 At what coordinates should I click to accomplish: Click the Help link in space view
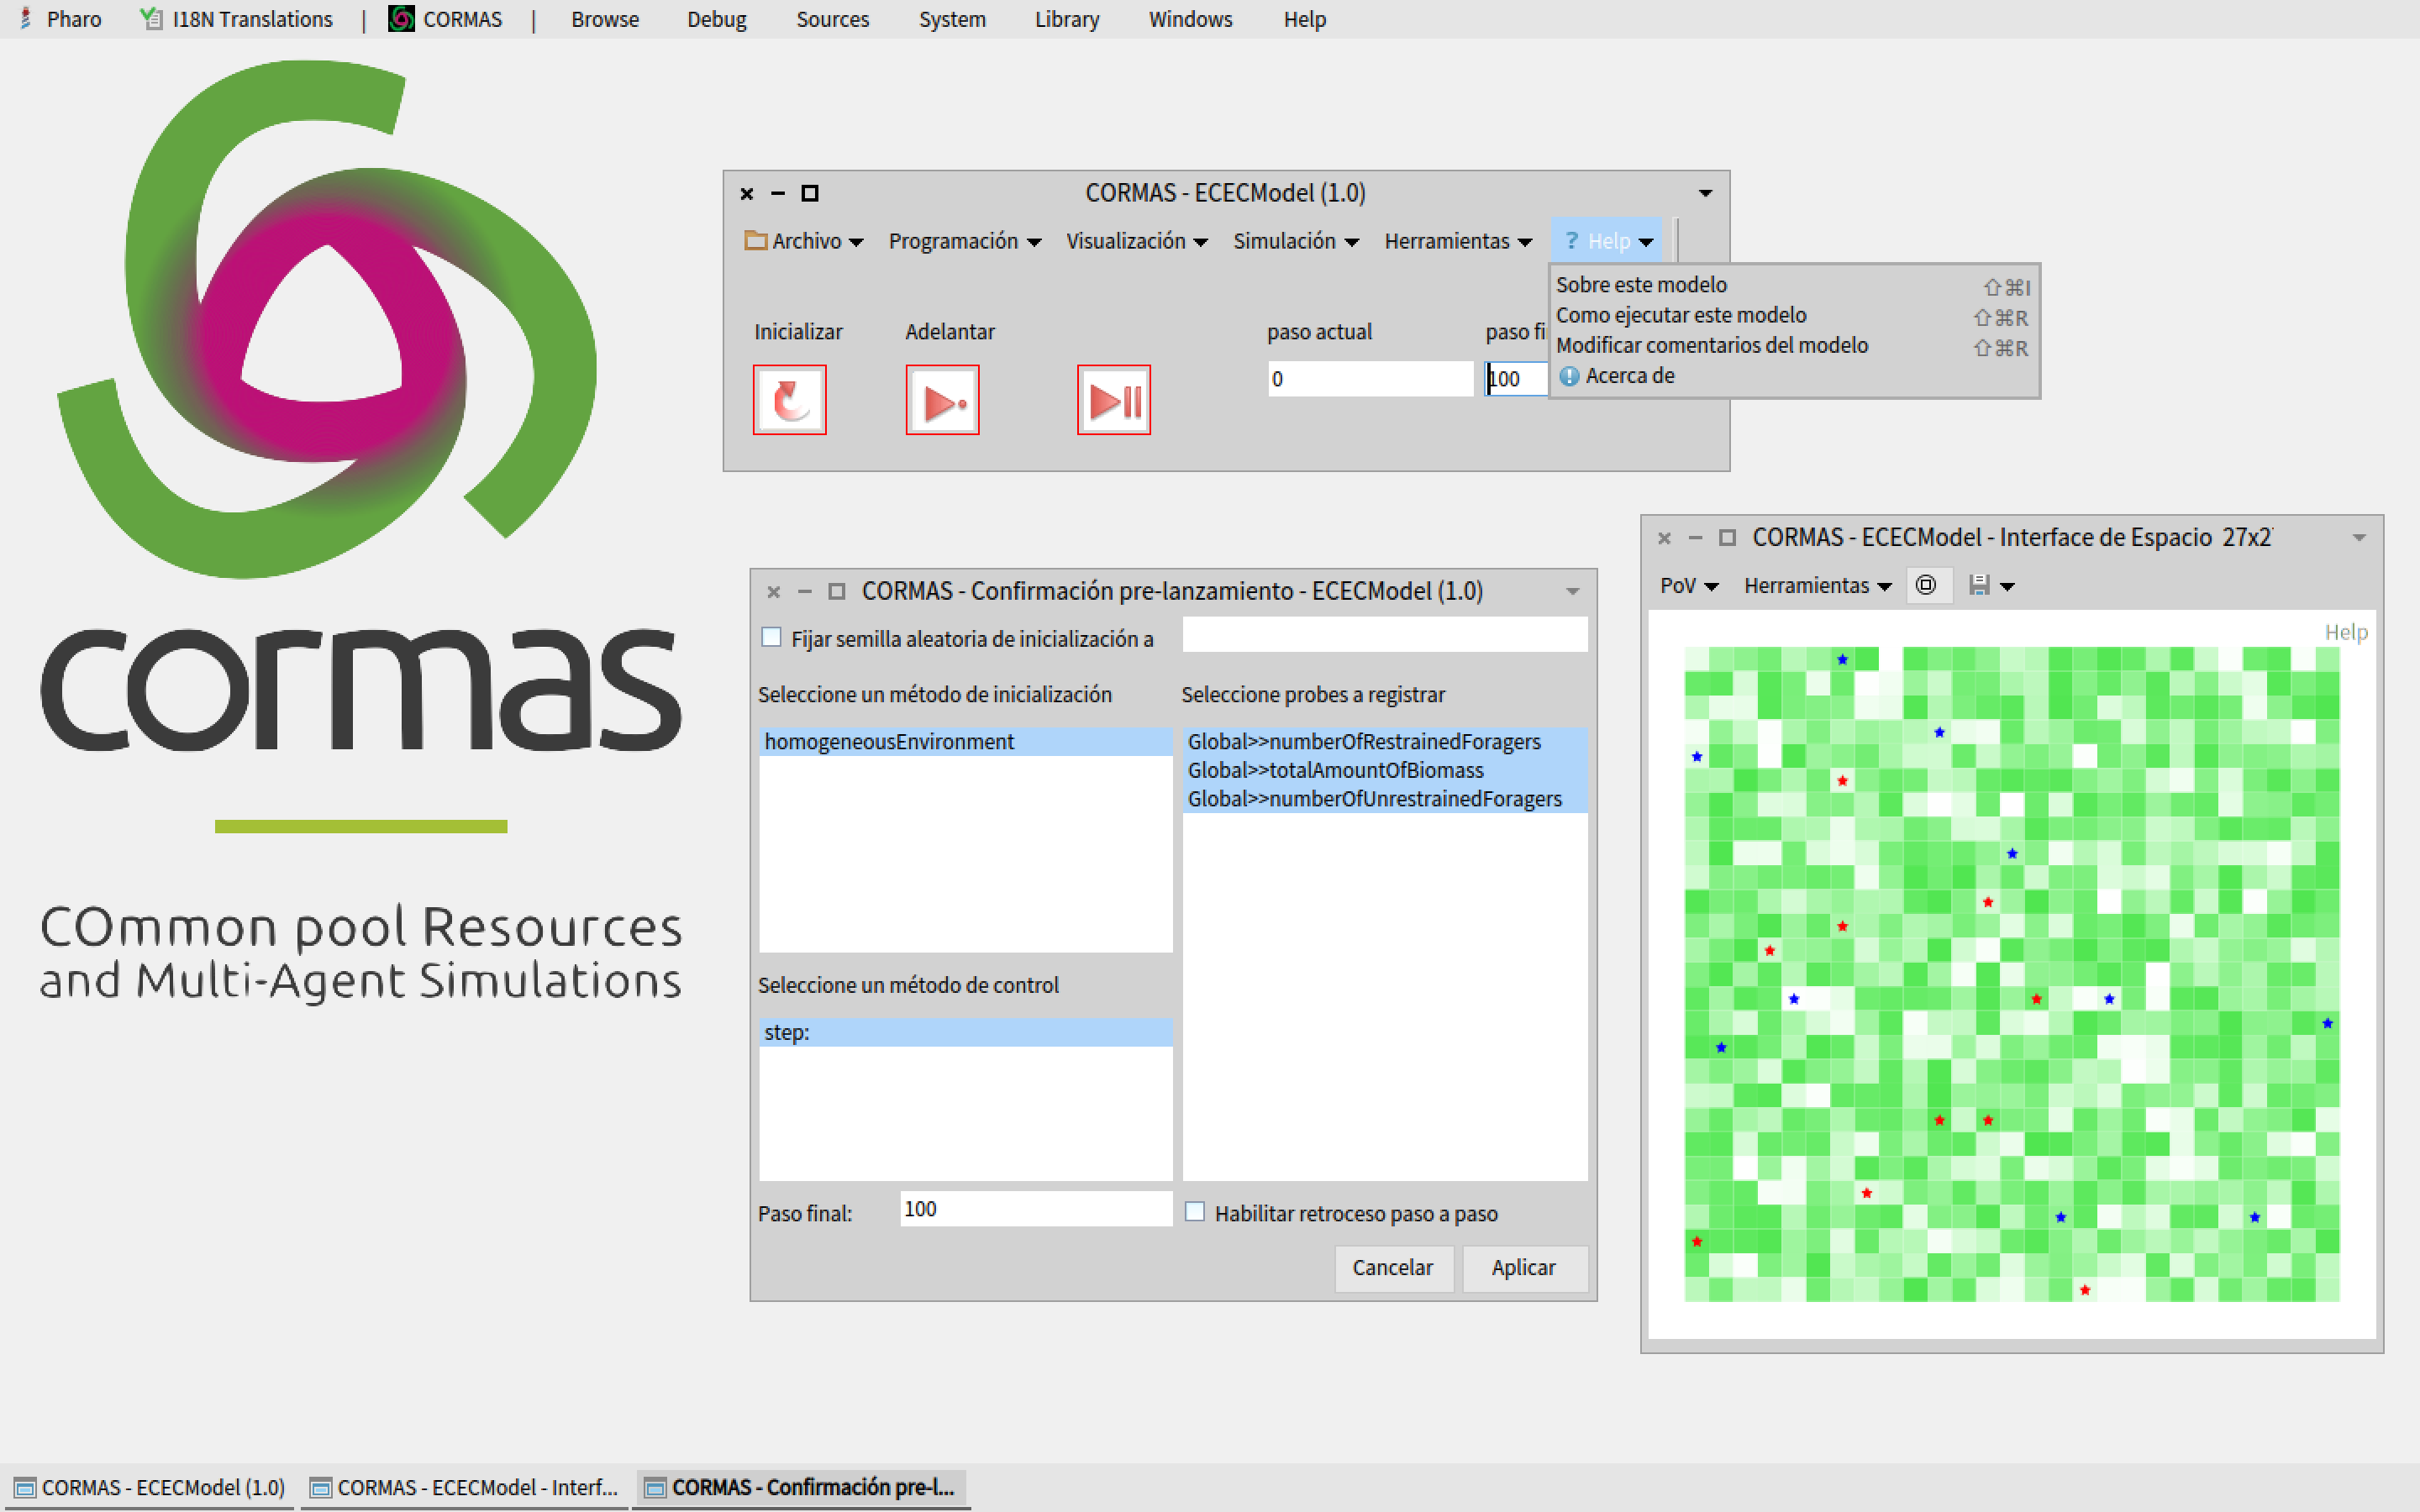2345,632
